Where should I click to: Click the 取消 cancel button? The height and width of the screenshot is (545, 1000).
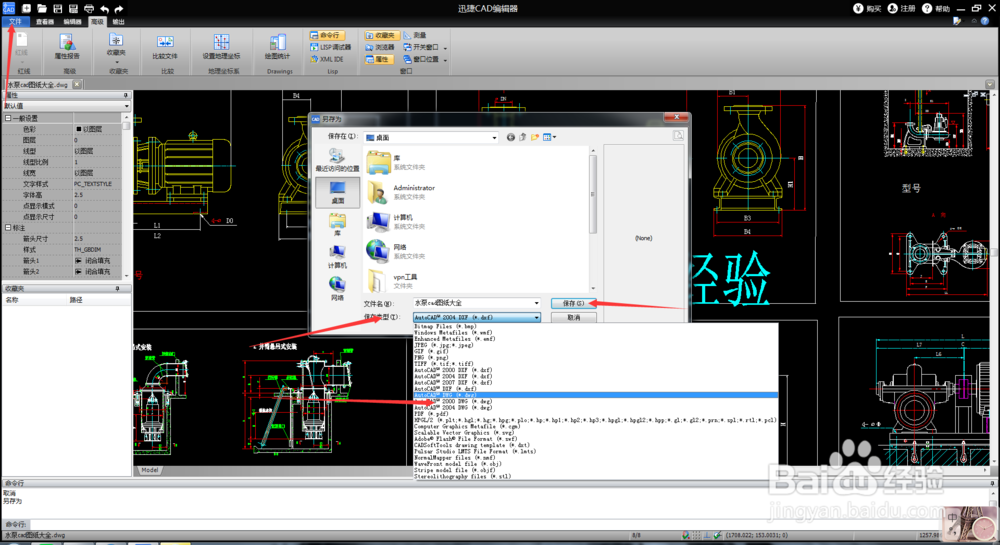click(573, 317)
